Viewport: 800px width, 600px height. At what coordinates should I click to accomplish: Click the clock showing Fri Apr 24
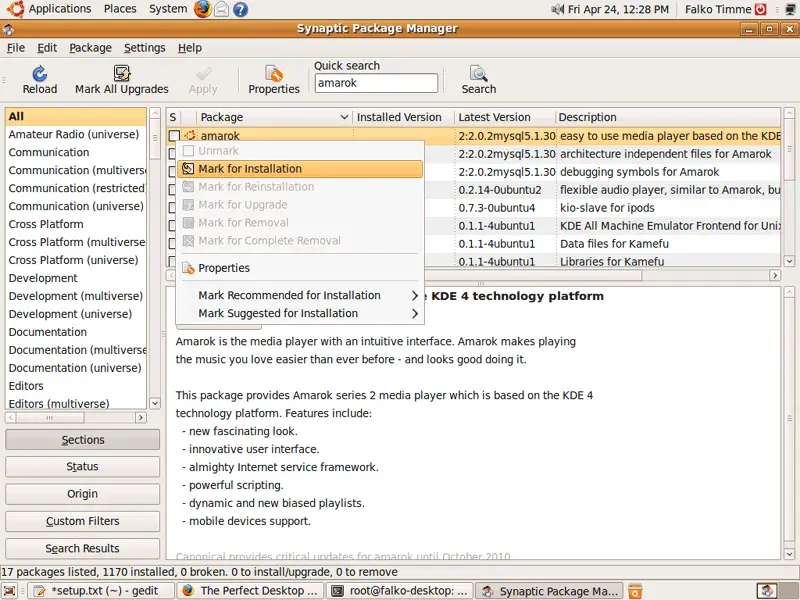618,9
